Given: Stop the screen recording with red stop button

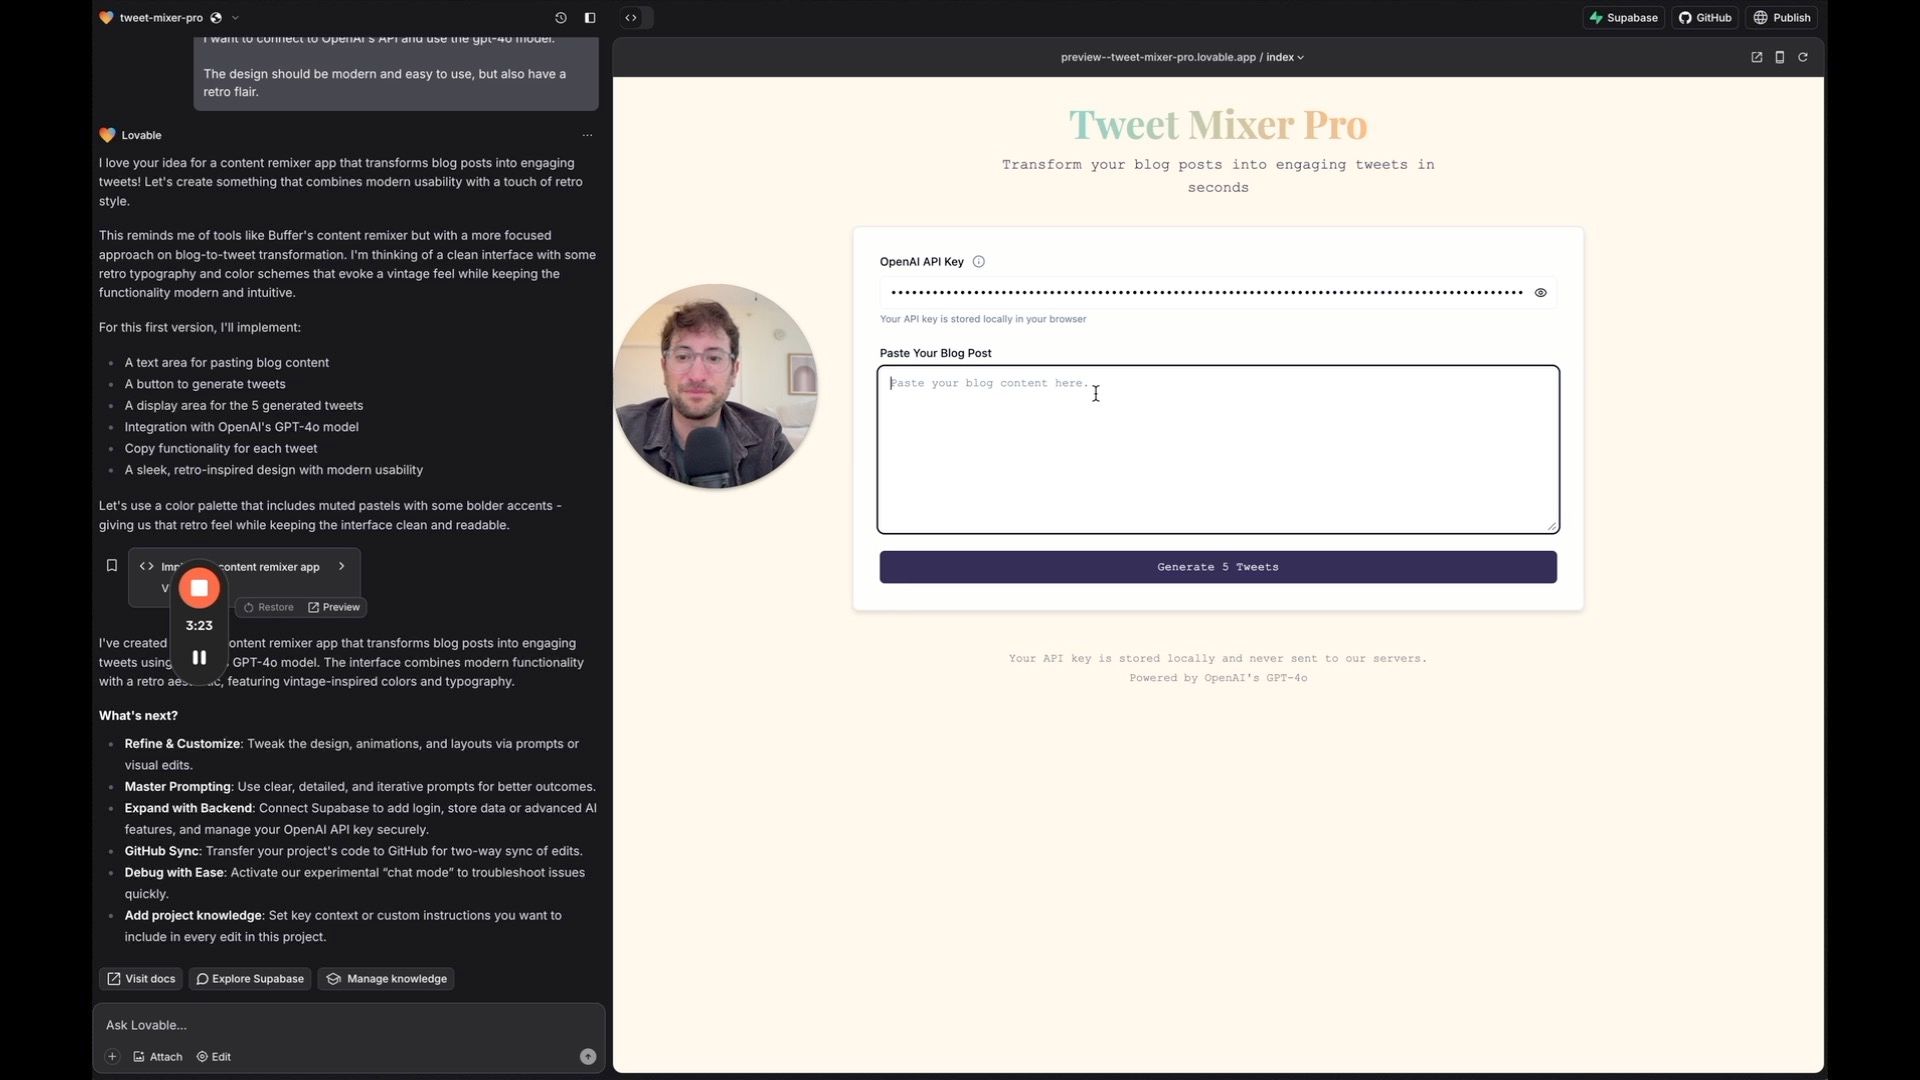Looking at the screenshot, I should click(x=199, y=588).
